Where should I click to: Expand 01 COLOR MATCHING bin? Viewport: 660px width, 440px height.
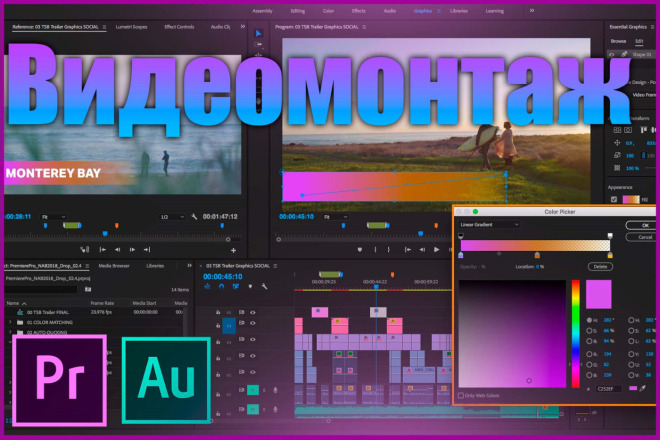10,322
